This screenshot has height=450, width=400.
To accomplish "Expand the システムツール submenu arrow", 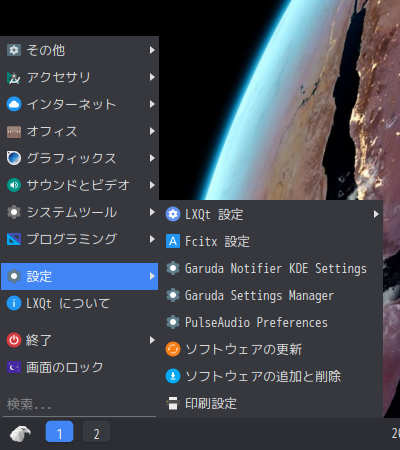I will [152, 212].
